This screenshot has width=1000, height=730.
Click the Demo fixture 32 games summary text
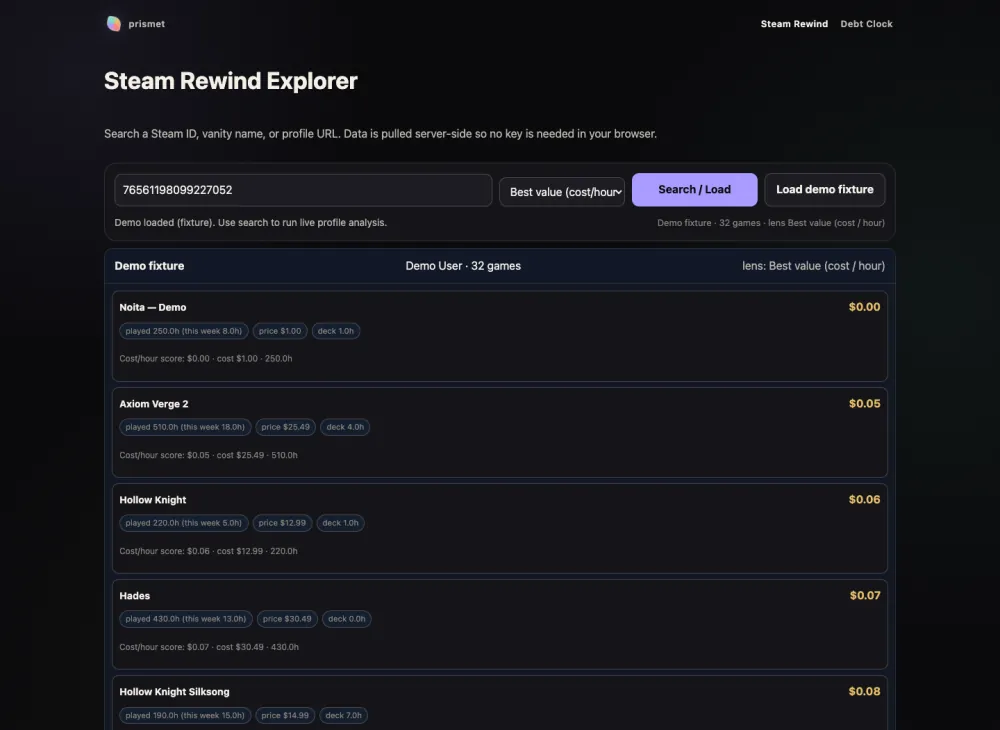771,223
